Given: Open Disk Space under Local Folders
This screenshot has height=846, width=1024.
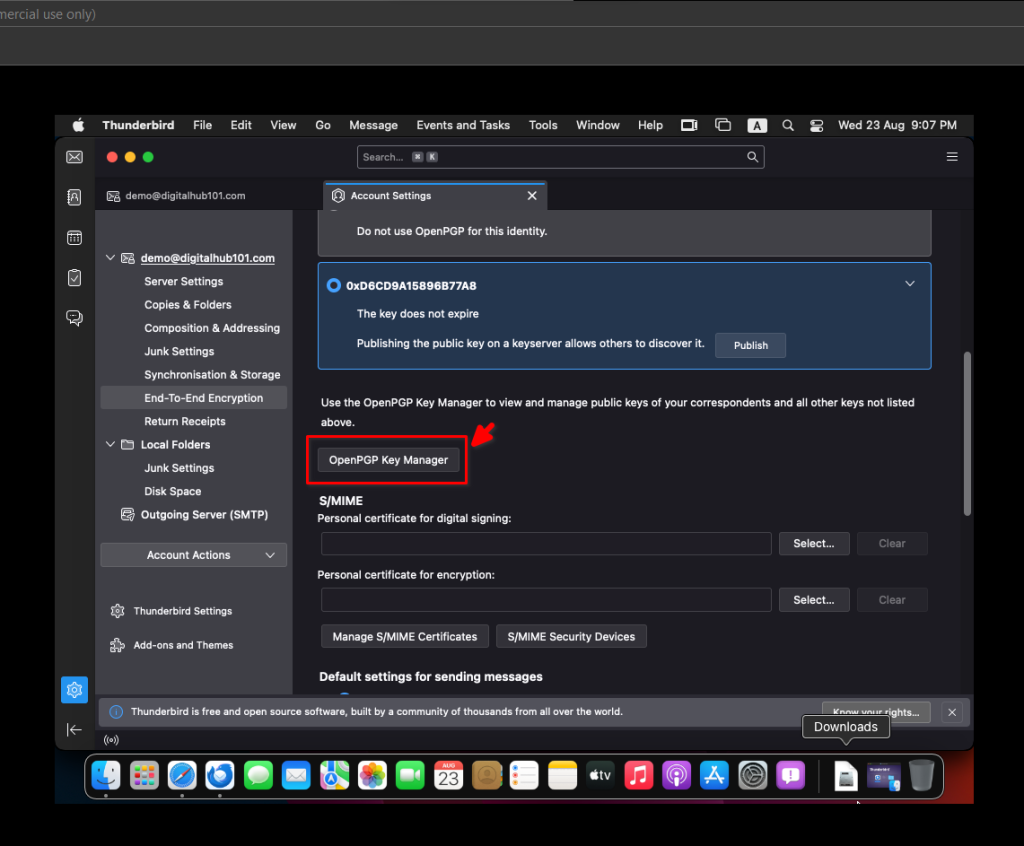Looking at the screenshot, I should pyautogui.click(x=172, y=491).
